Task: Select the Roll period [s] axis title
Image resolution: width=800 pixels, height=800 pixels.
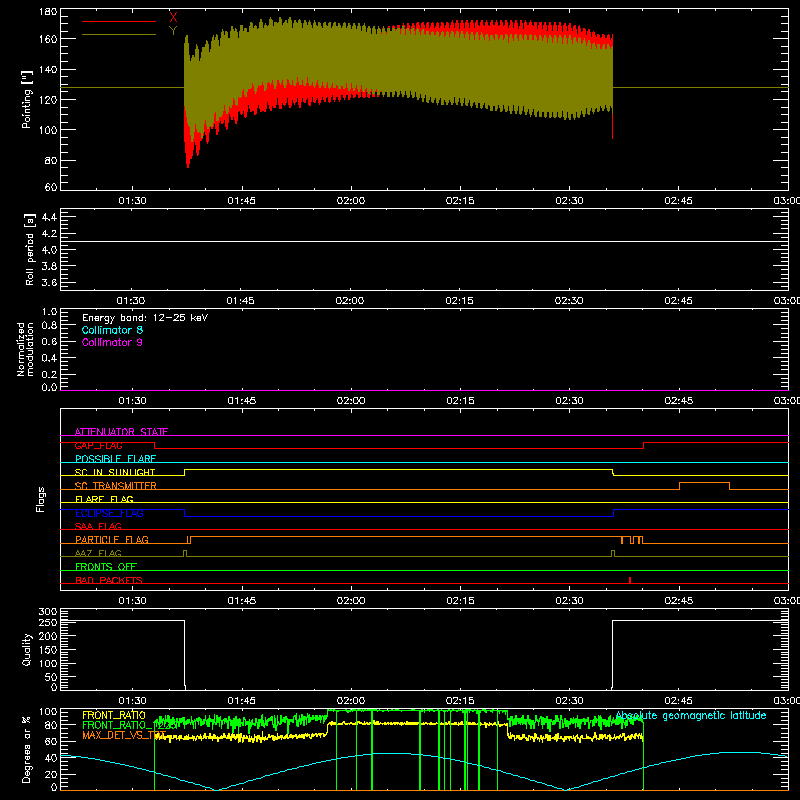Action: (30, 249)
